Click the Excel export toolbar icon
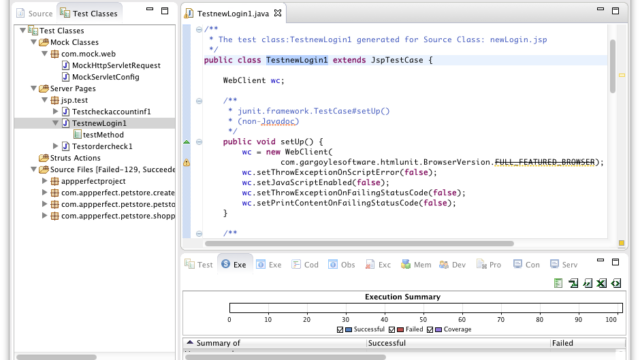Screen dimensions: 640x360 (602, 283)
